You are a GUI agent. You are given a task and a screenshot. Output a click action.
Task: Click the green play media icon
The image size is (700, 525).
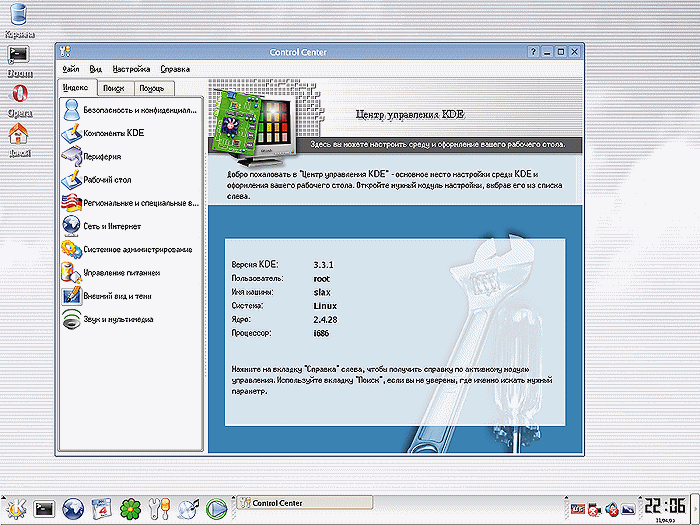[x=217, y=508]
